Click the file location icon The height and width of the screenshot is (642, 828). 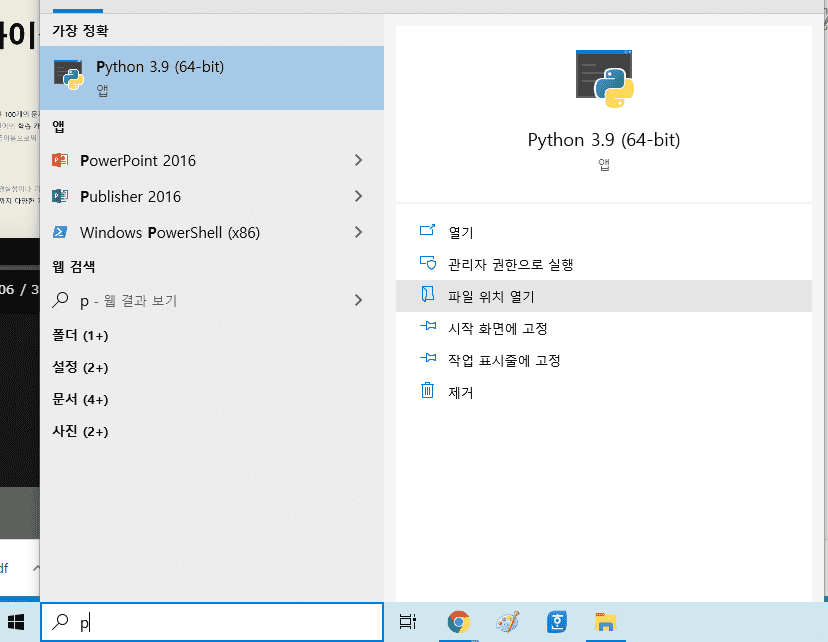(x=427, y=294)
